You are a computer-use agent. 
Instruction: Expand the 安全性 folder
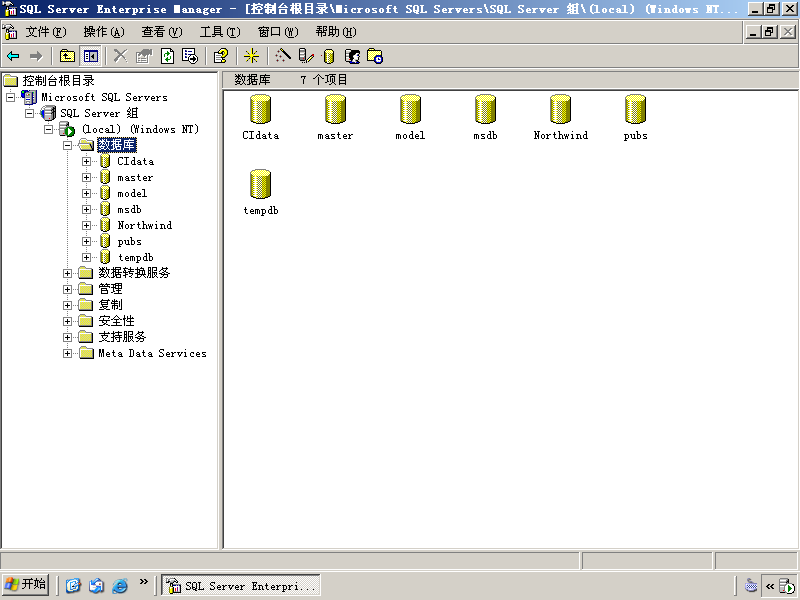[67, 321]
